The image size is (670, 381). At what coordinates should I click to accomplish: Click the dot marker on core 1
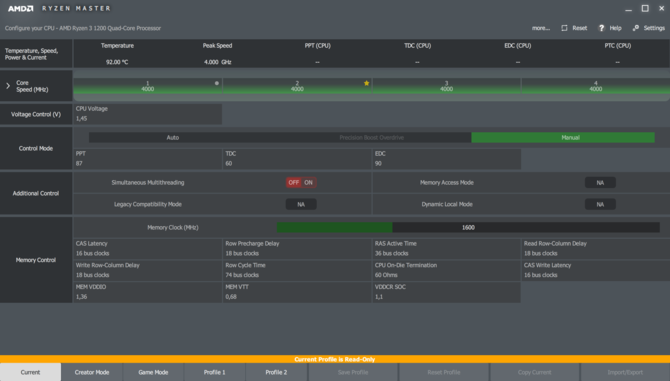coord(217,83)
